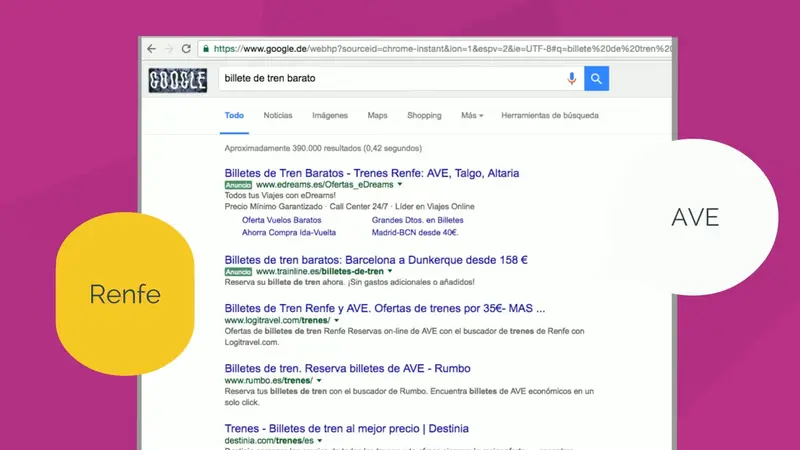
Task: Expand the arrow next to the edreams.es URL
Action: click(400, 184)
